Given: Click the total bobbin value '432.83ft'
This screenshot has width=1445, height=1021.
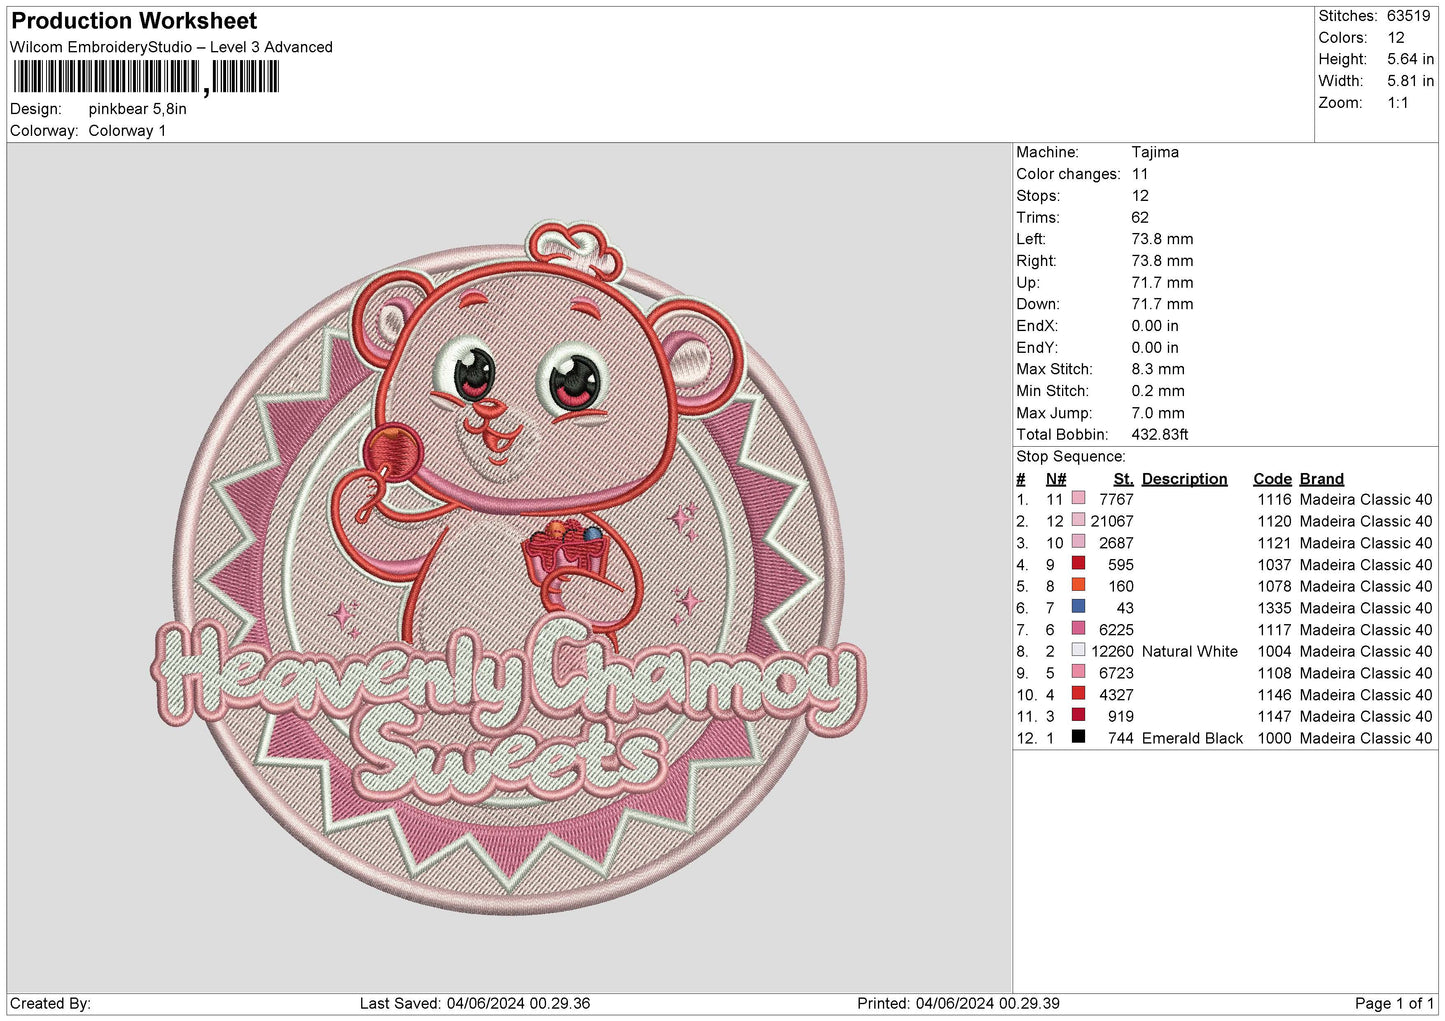Looking at the screenshot, I should pyautogui.click(x=1160, y=435).
